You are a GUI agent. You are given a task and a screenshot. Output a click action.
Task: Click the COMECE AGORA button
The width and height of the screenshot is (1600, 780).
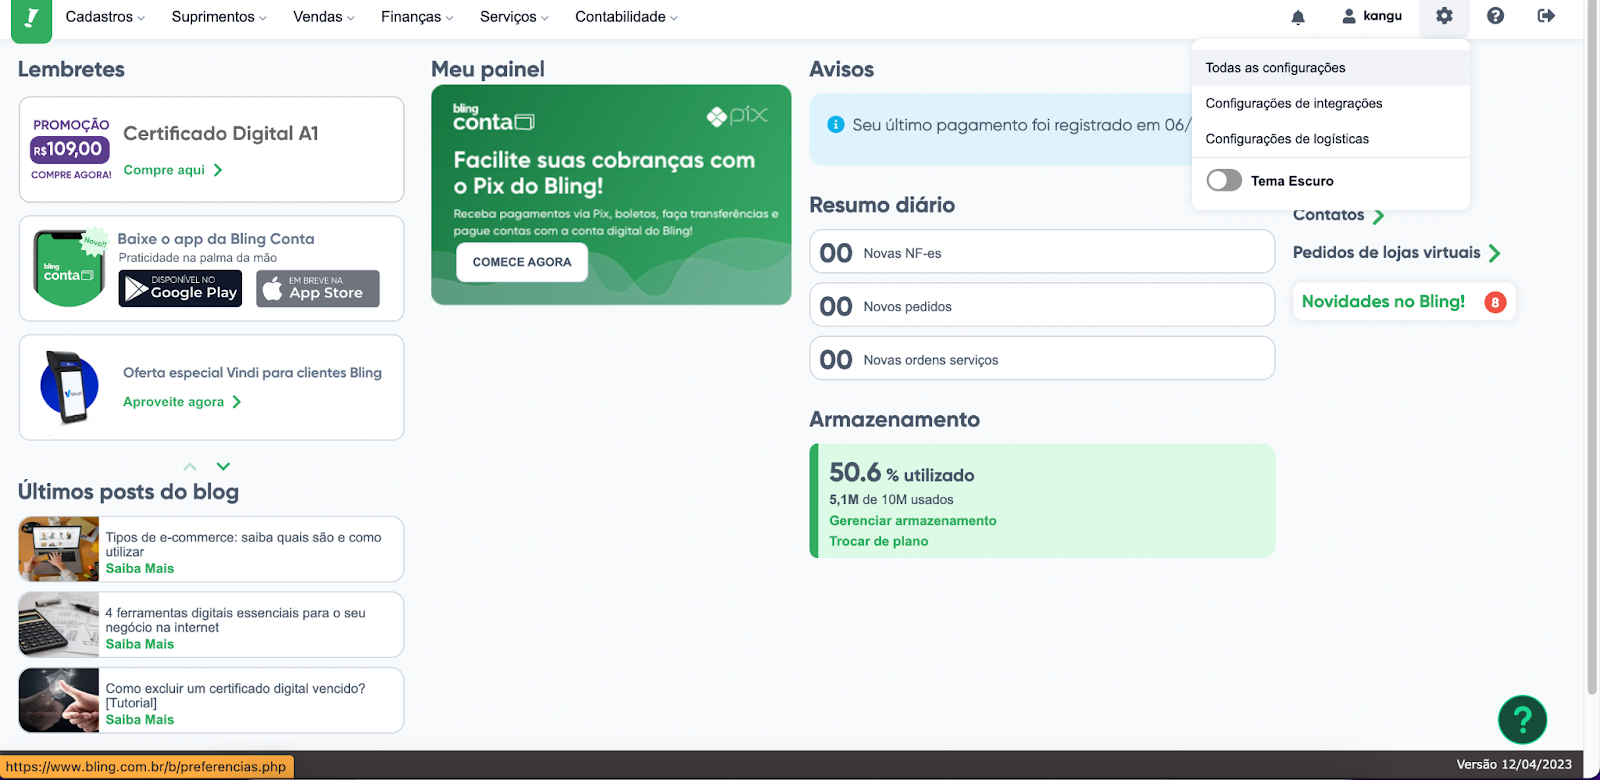522,262
